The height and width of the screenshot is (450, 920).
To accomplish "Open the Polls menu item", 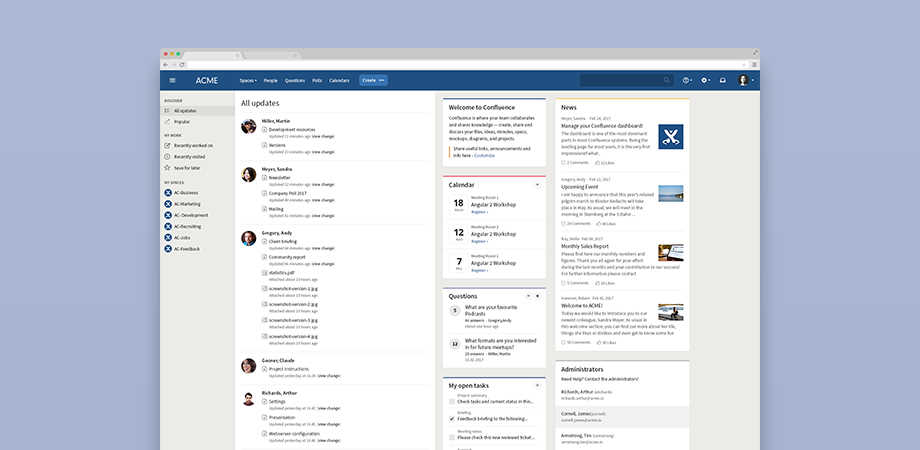I will click(x=317, y=80).
